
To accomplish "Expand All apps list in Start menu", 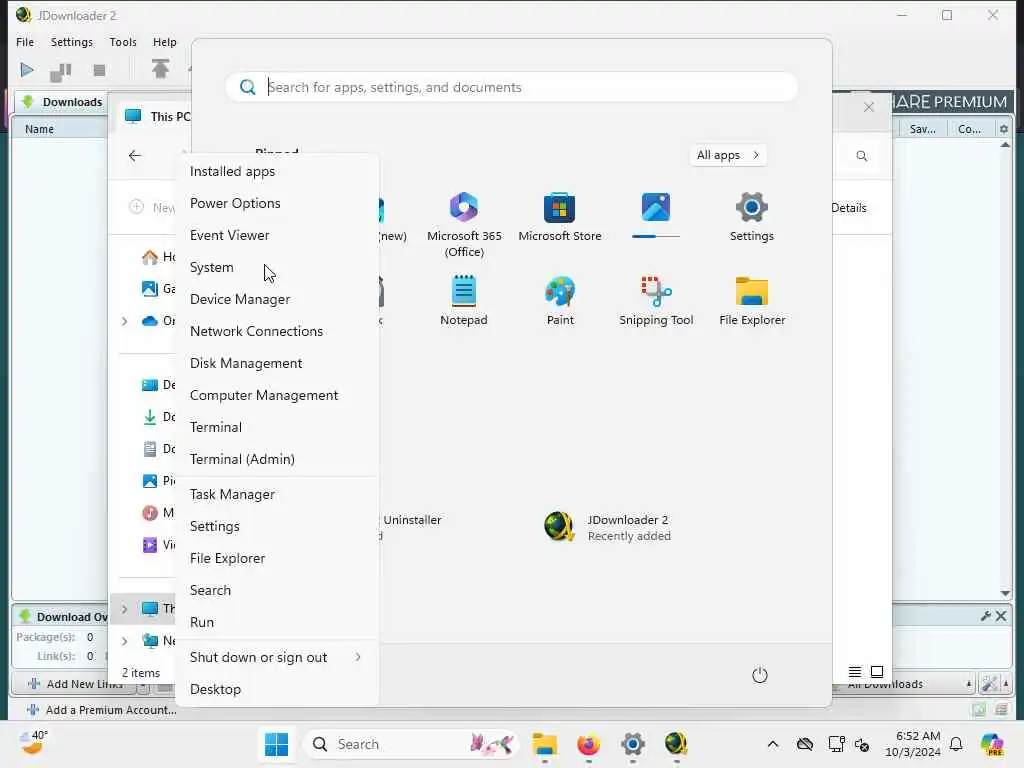I will 728,155.
